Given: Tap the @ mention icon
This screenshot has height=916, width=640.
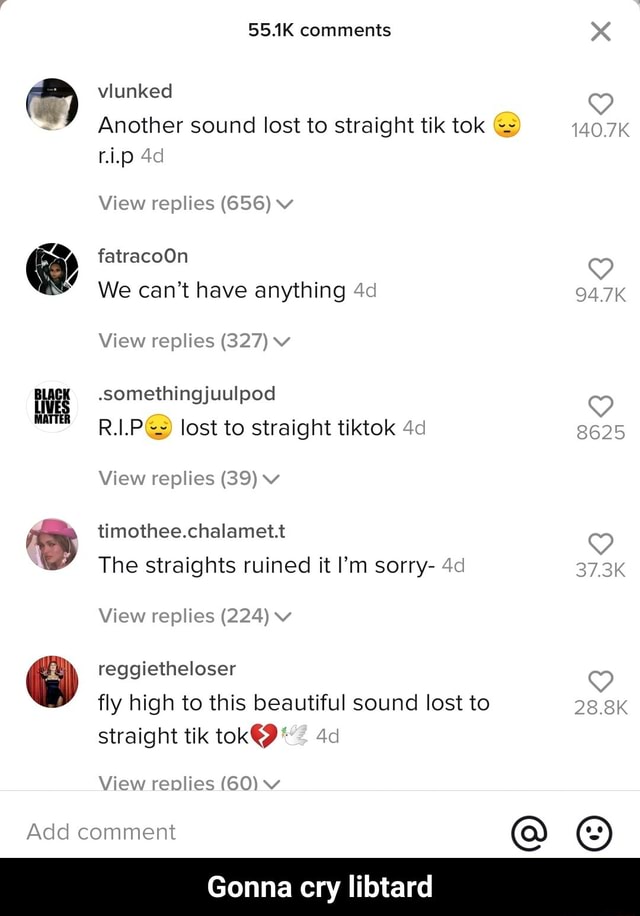Looking at the screenshot, I should pyautogui.click(x=529, y=833).
